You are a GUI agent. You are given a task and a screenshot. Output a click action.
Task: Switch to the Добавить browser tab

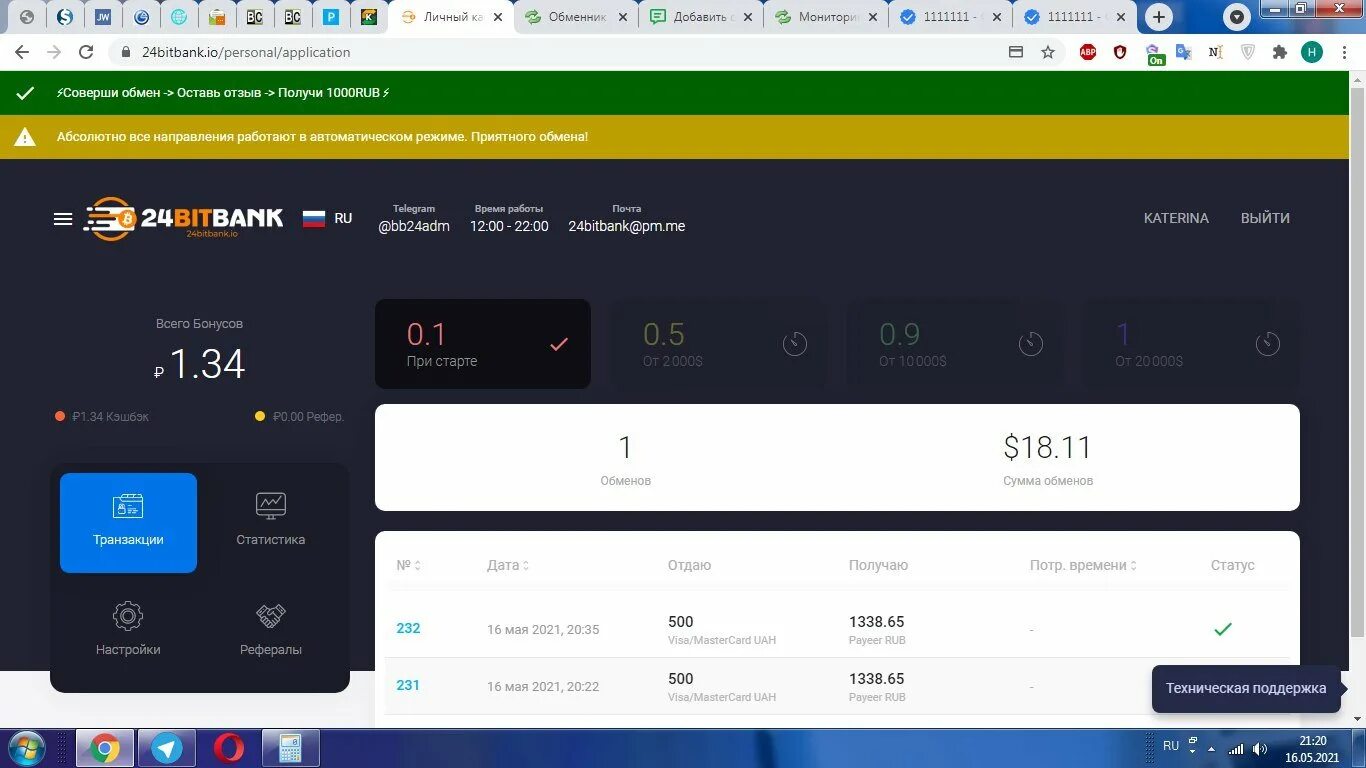700,17
